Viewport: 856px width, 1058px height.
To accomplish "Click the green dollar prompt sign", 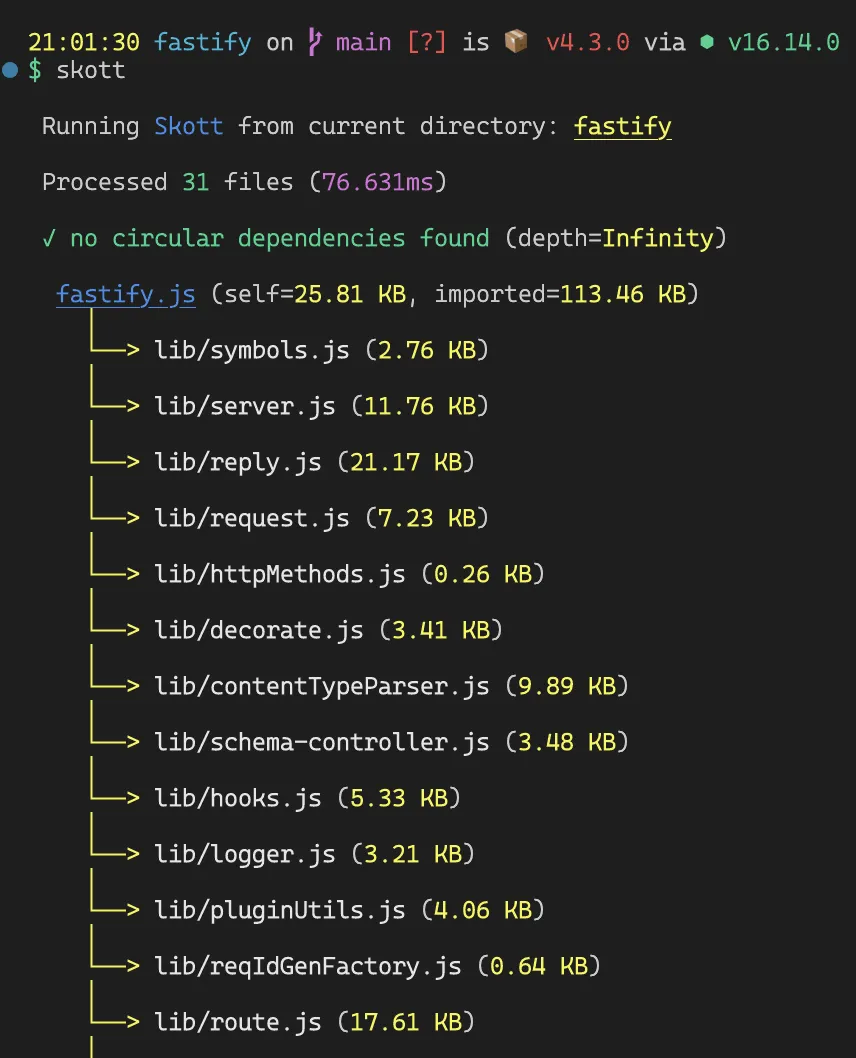I will (x=35, y=70).
